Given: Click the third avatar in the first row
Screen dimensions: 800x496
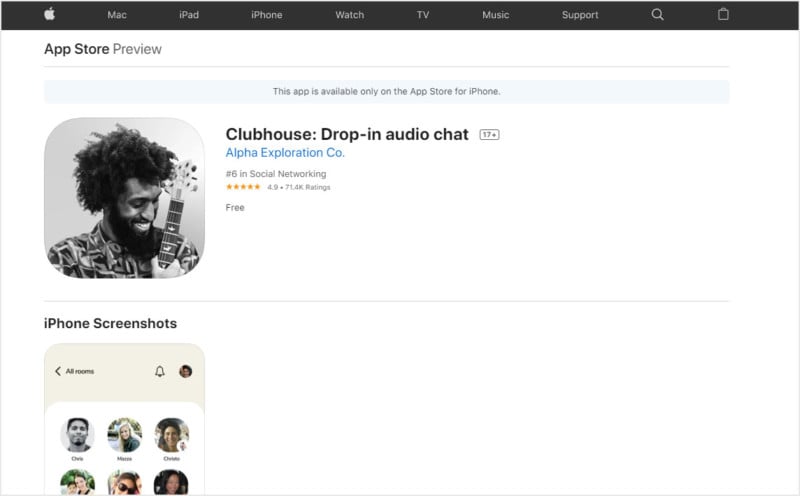Looking at the screenshot, I should [x=171, y=435].
